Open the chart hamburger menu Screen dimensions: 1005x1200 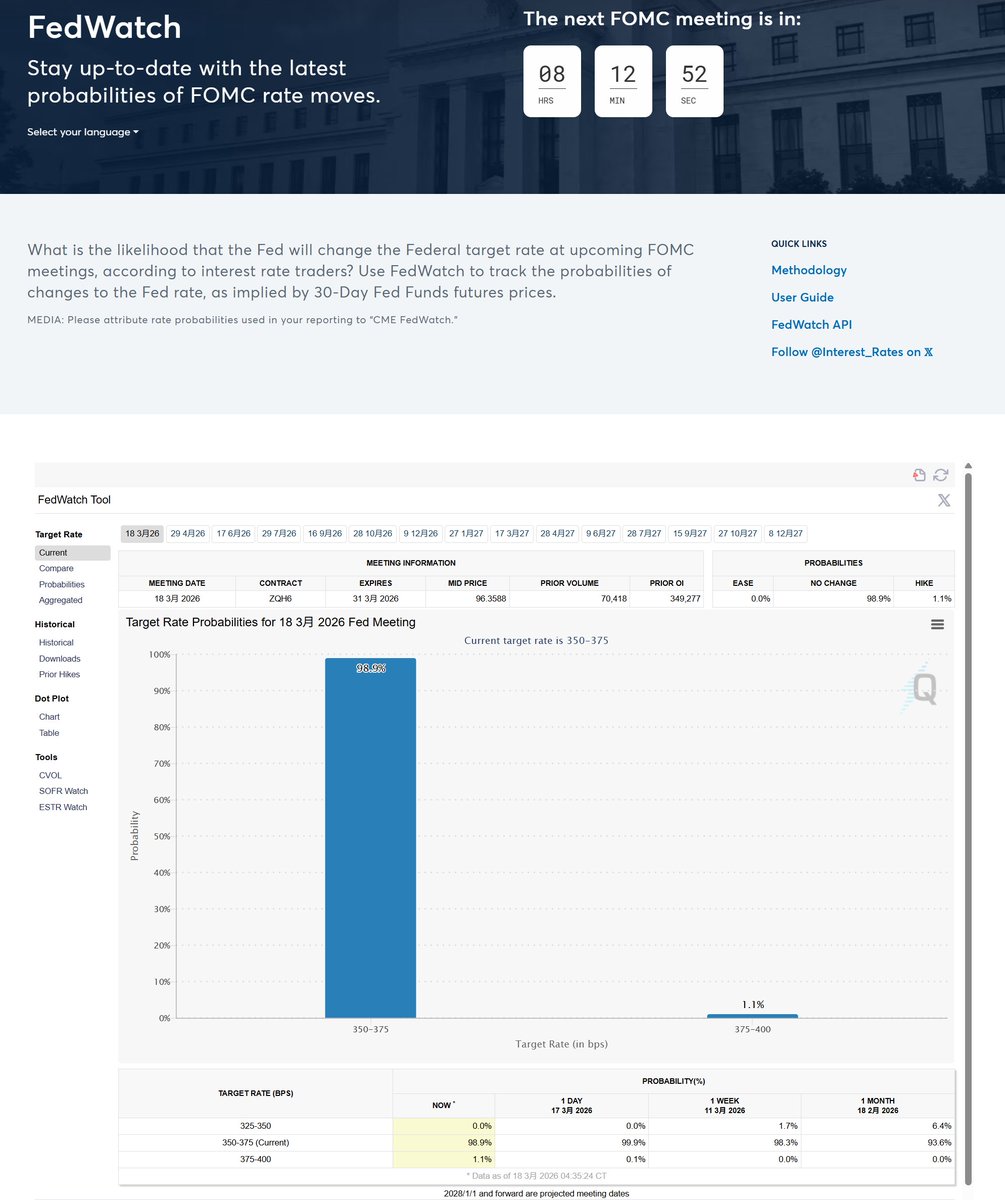point(937,624)
